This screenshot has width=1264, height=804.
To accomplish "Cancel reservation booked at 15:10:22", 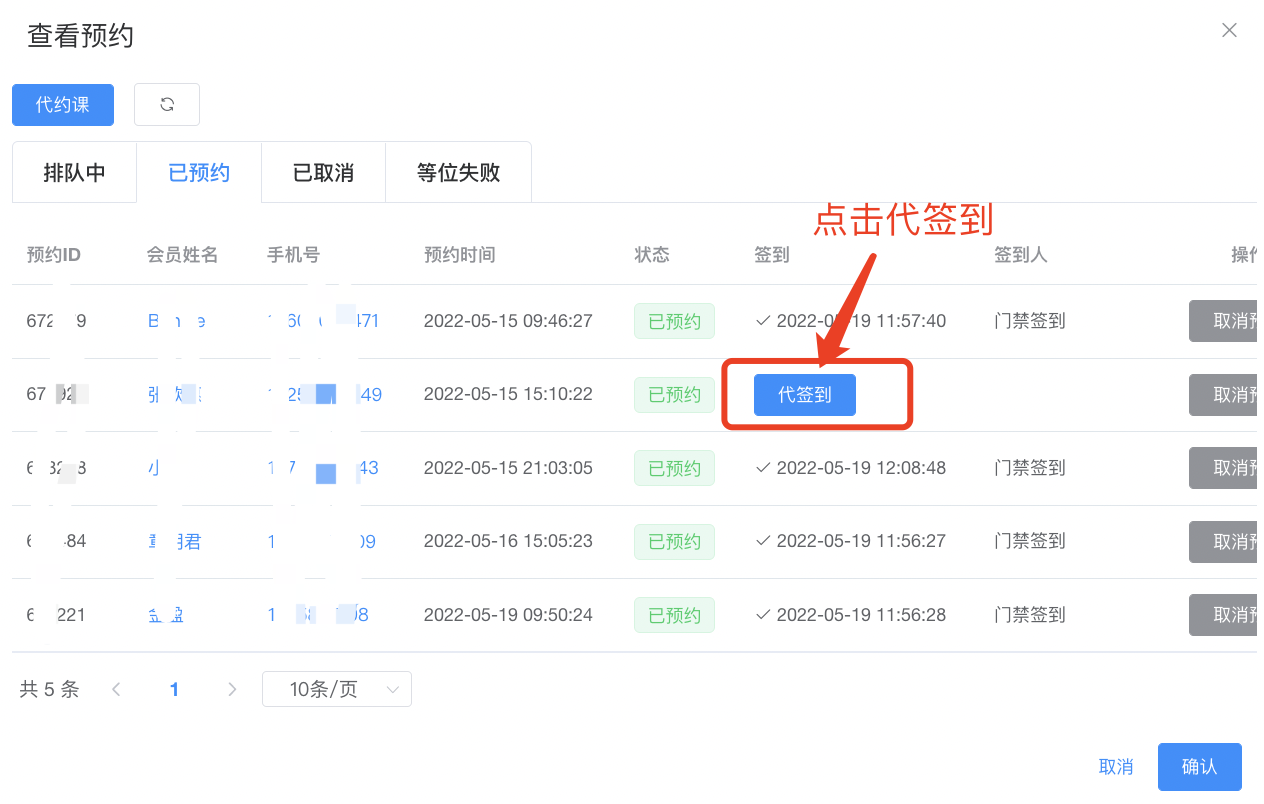I will pos(1224,395).
